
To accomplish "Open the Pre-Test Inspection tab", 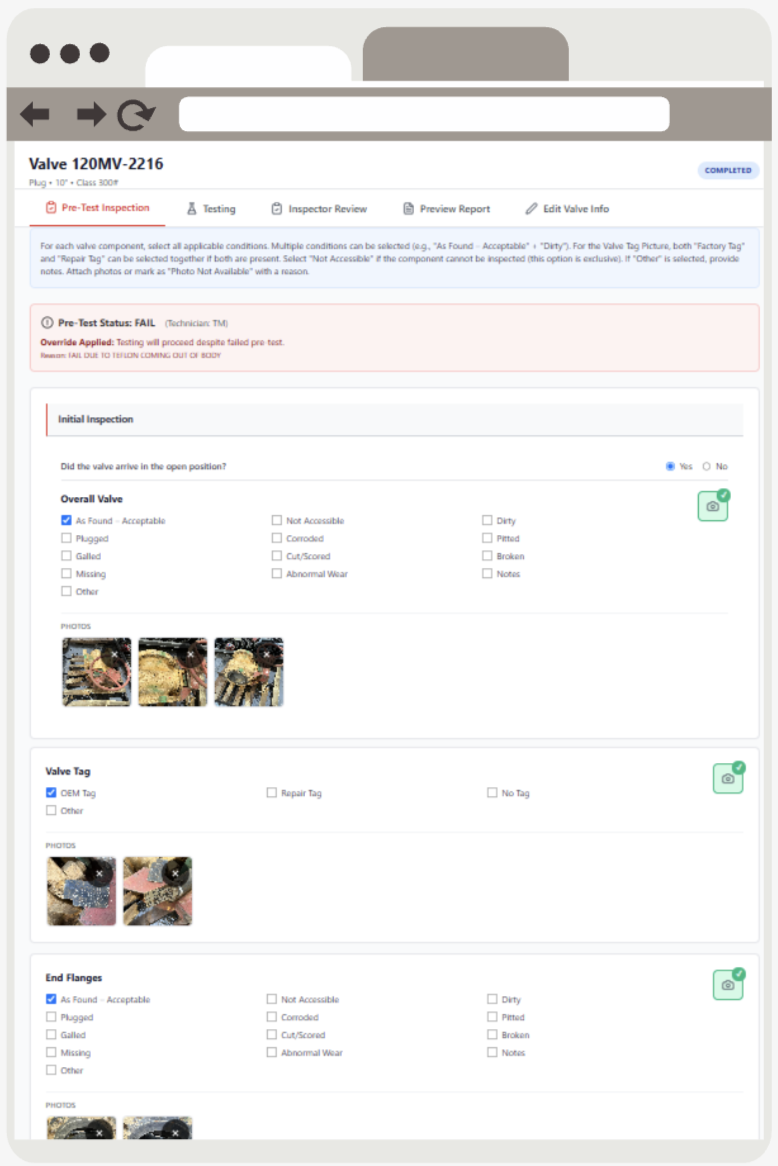I will tap(97, 208).
